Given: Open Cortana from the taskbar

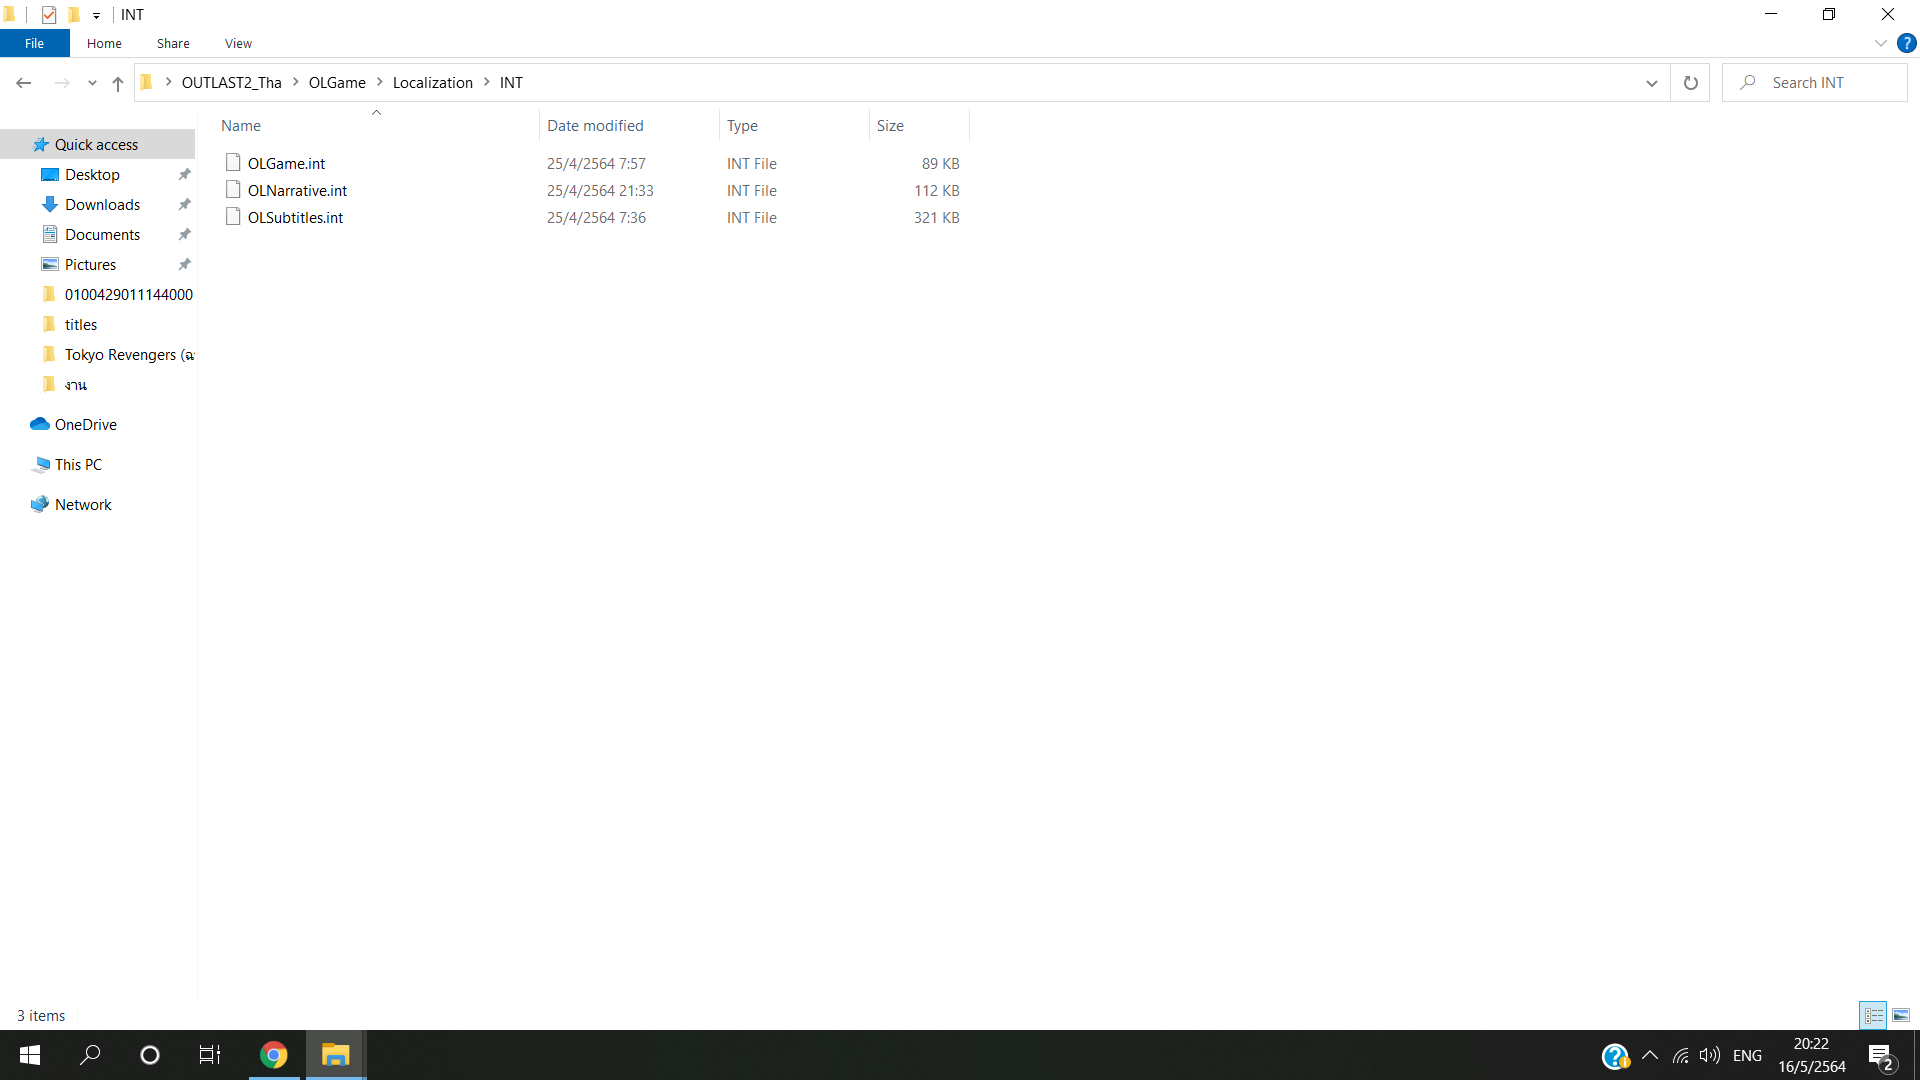Looking at the screenshot, I should pos(150,1055).
